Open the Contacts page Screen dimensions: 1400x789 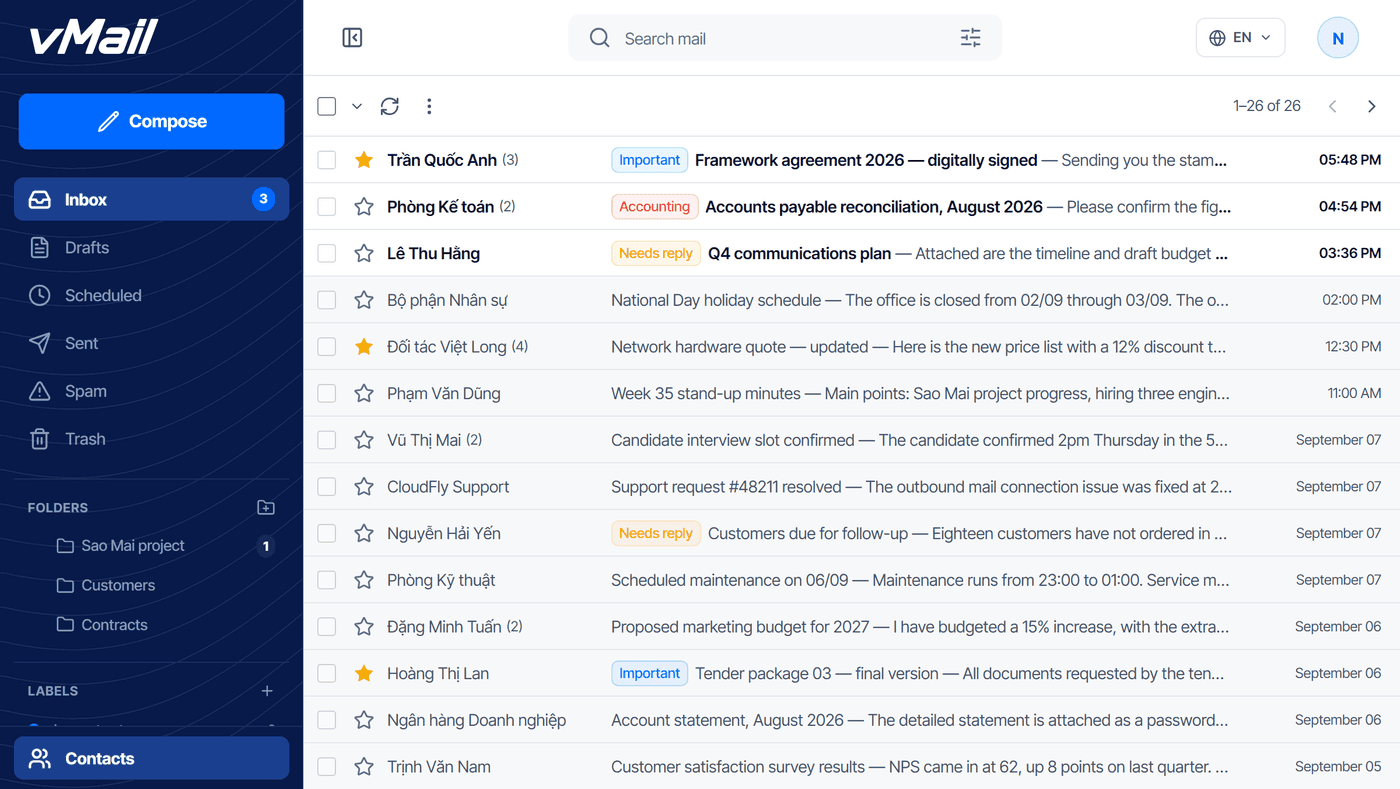[x=152, y=758]
